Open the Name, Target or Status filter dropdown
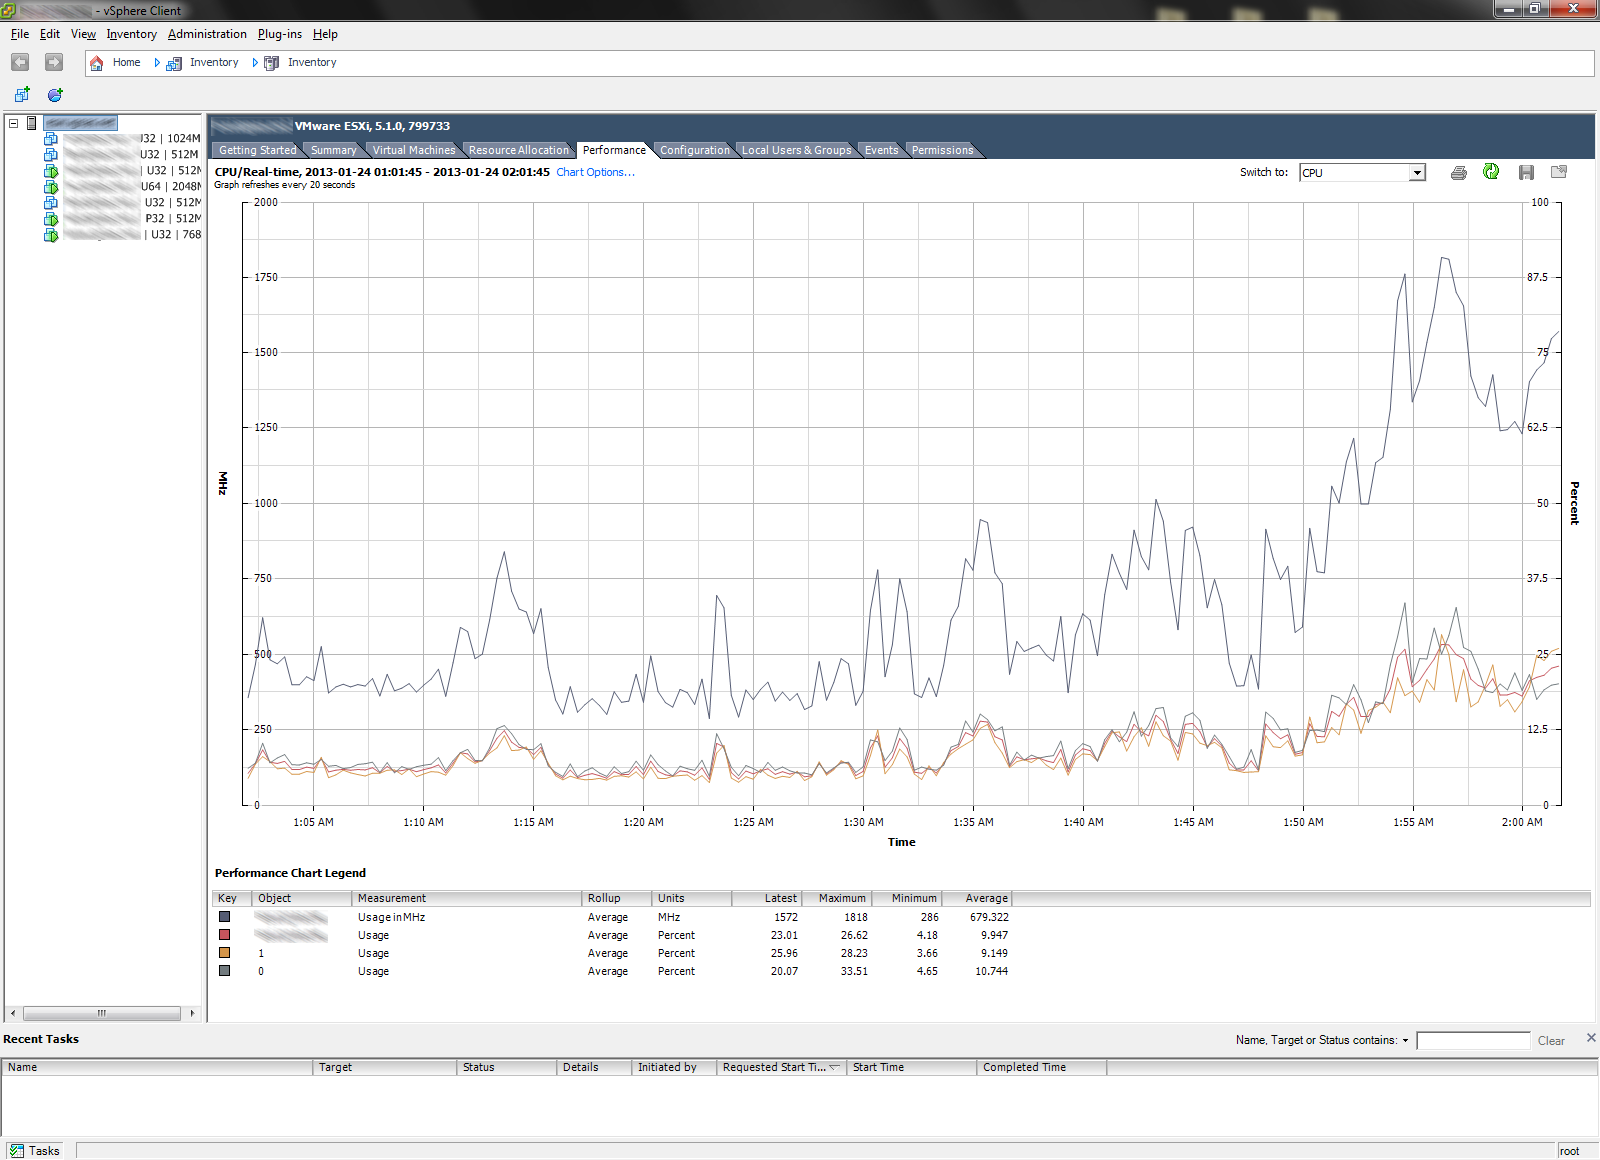The image size is (1600, 1160). pos(1405,1041)
